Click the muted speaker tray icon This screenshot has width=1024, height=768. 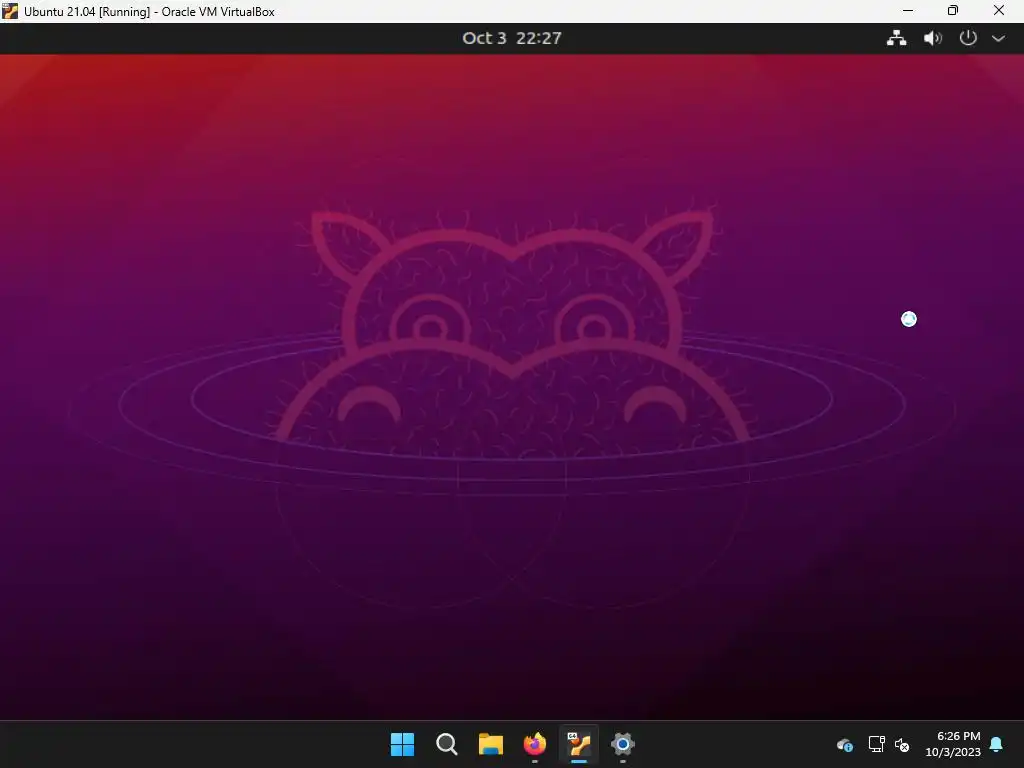point(902,744)
